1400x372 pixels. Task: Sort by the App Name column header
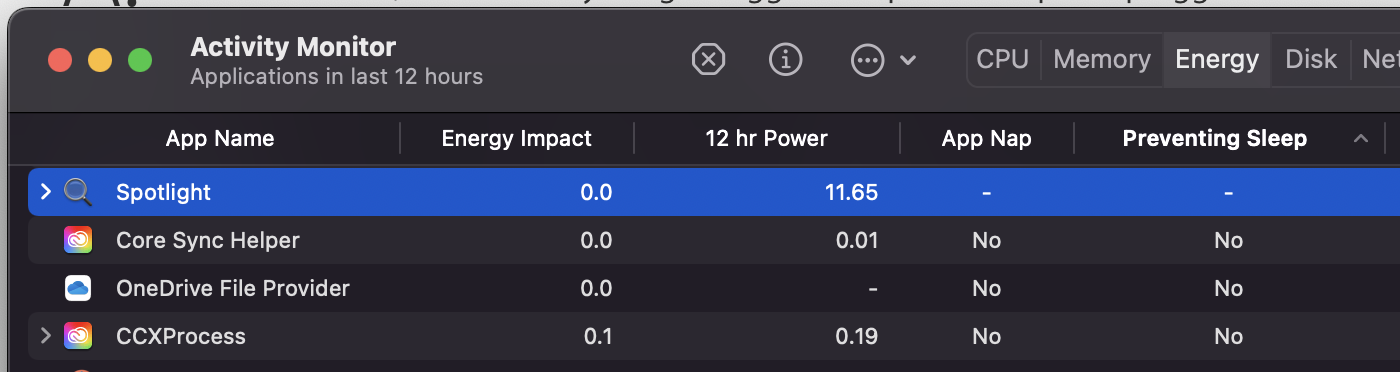[220, 139]
